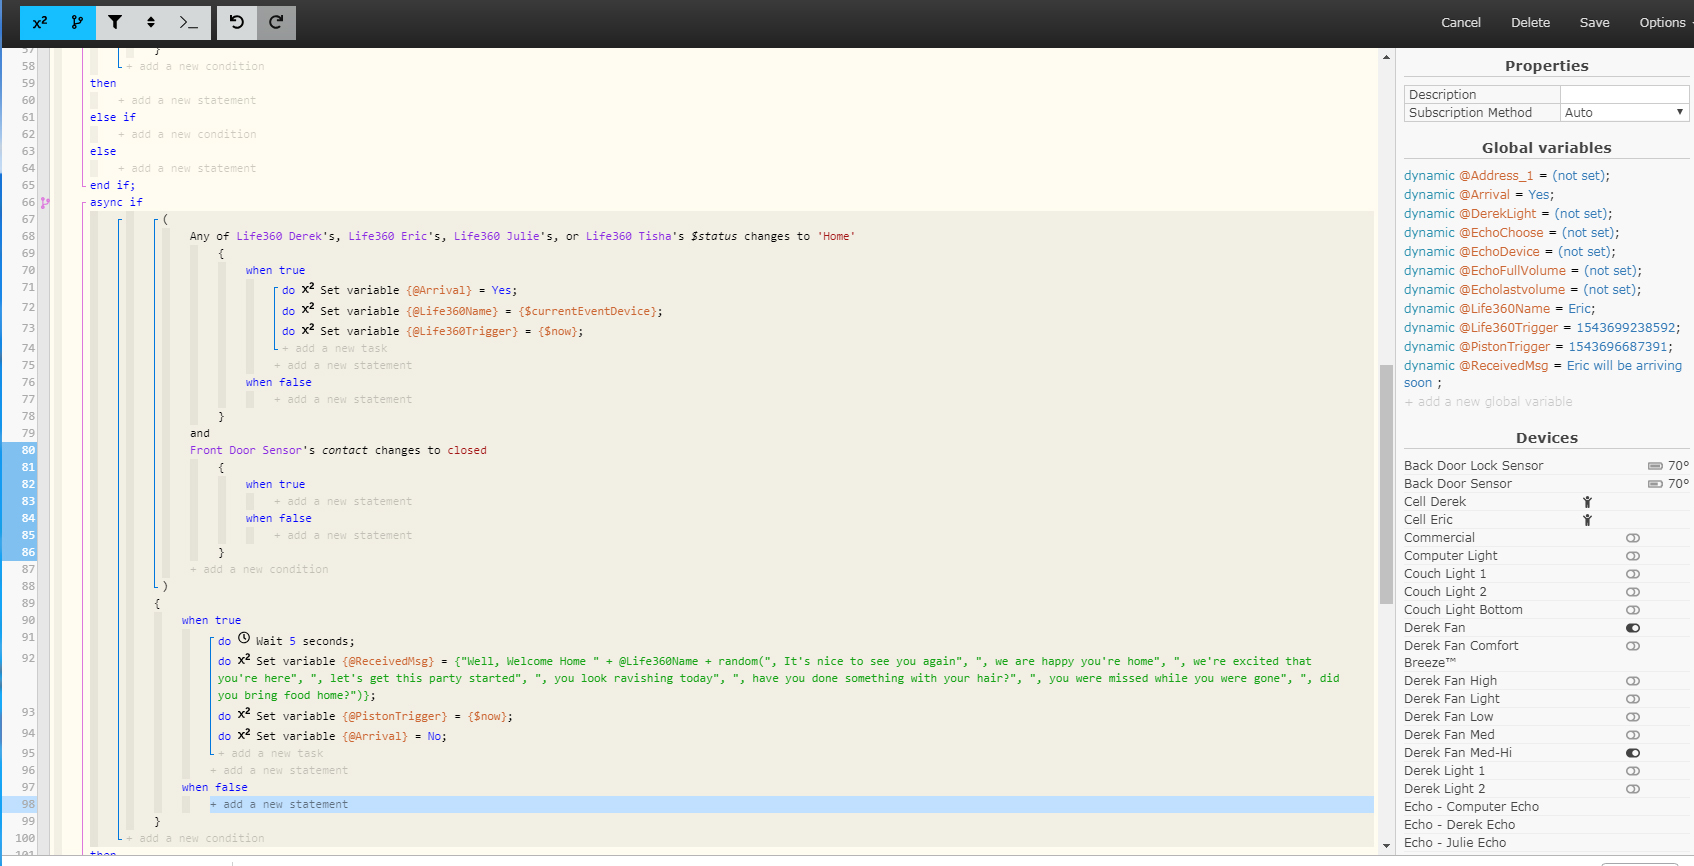Toggle the Derek Light 1 switch

click(1633, 771)
